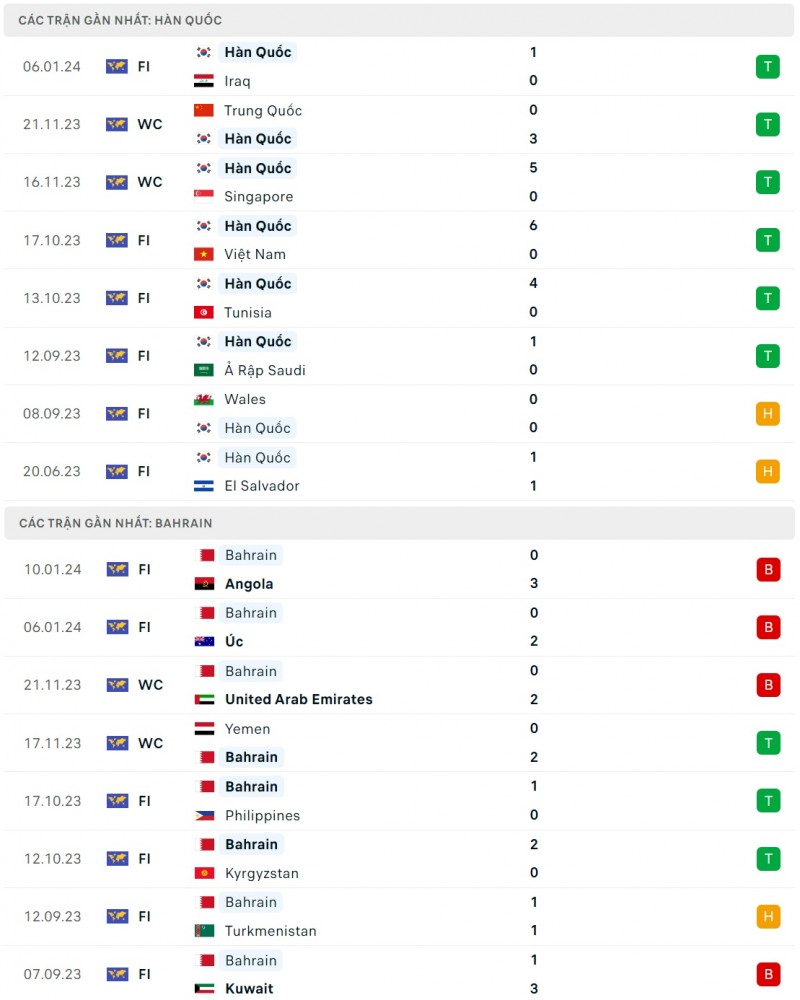800x1000 pixels.
Task: Click the Philippines flag icon
Action: 204,815
